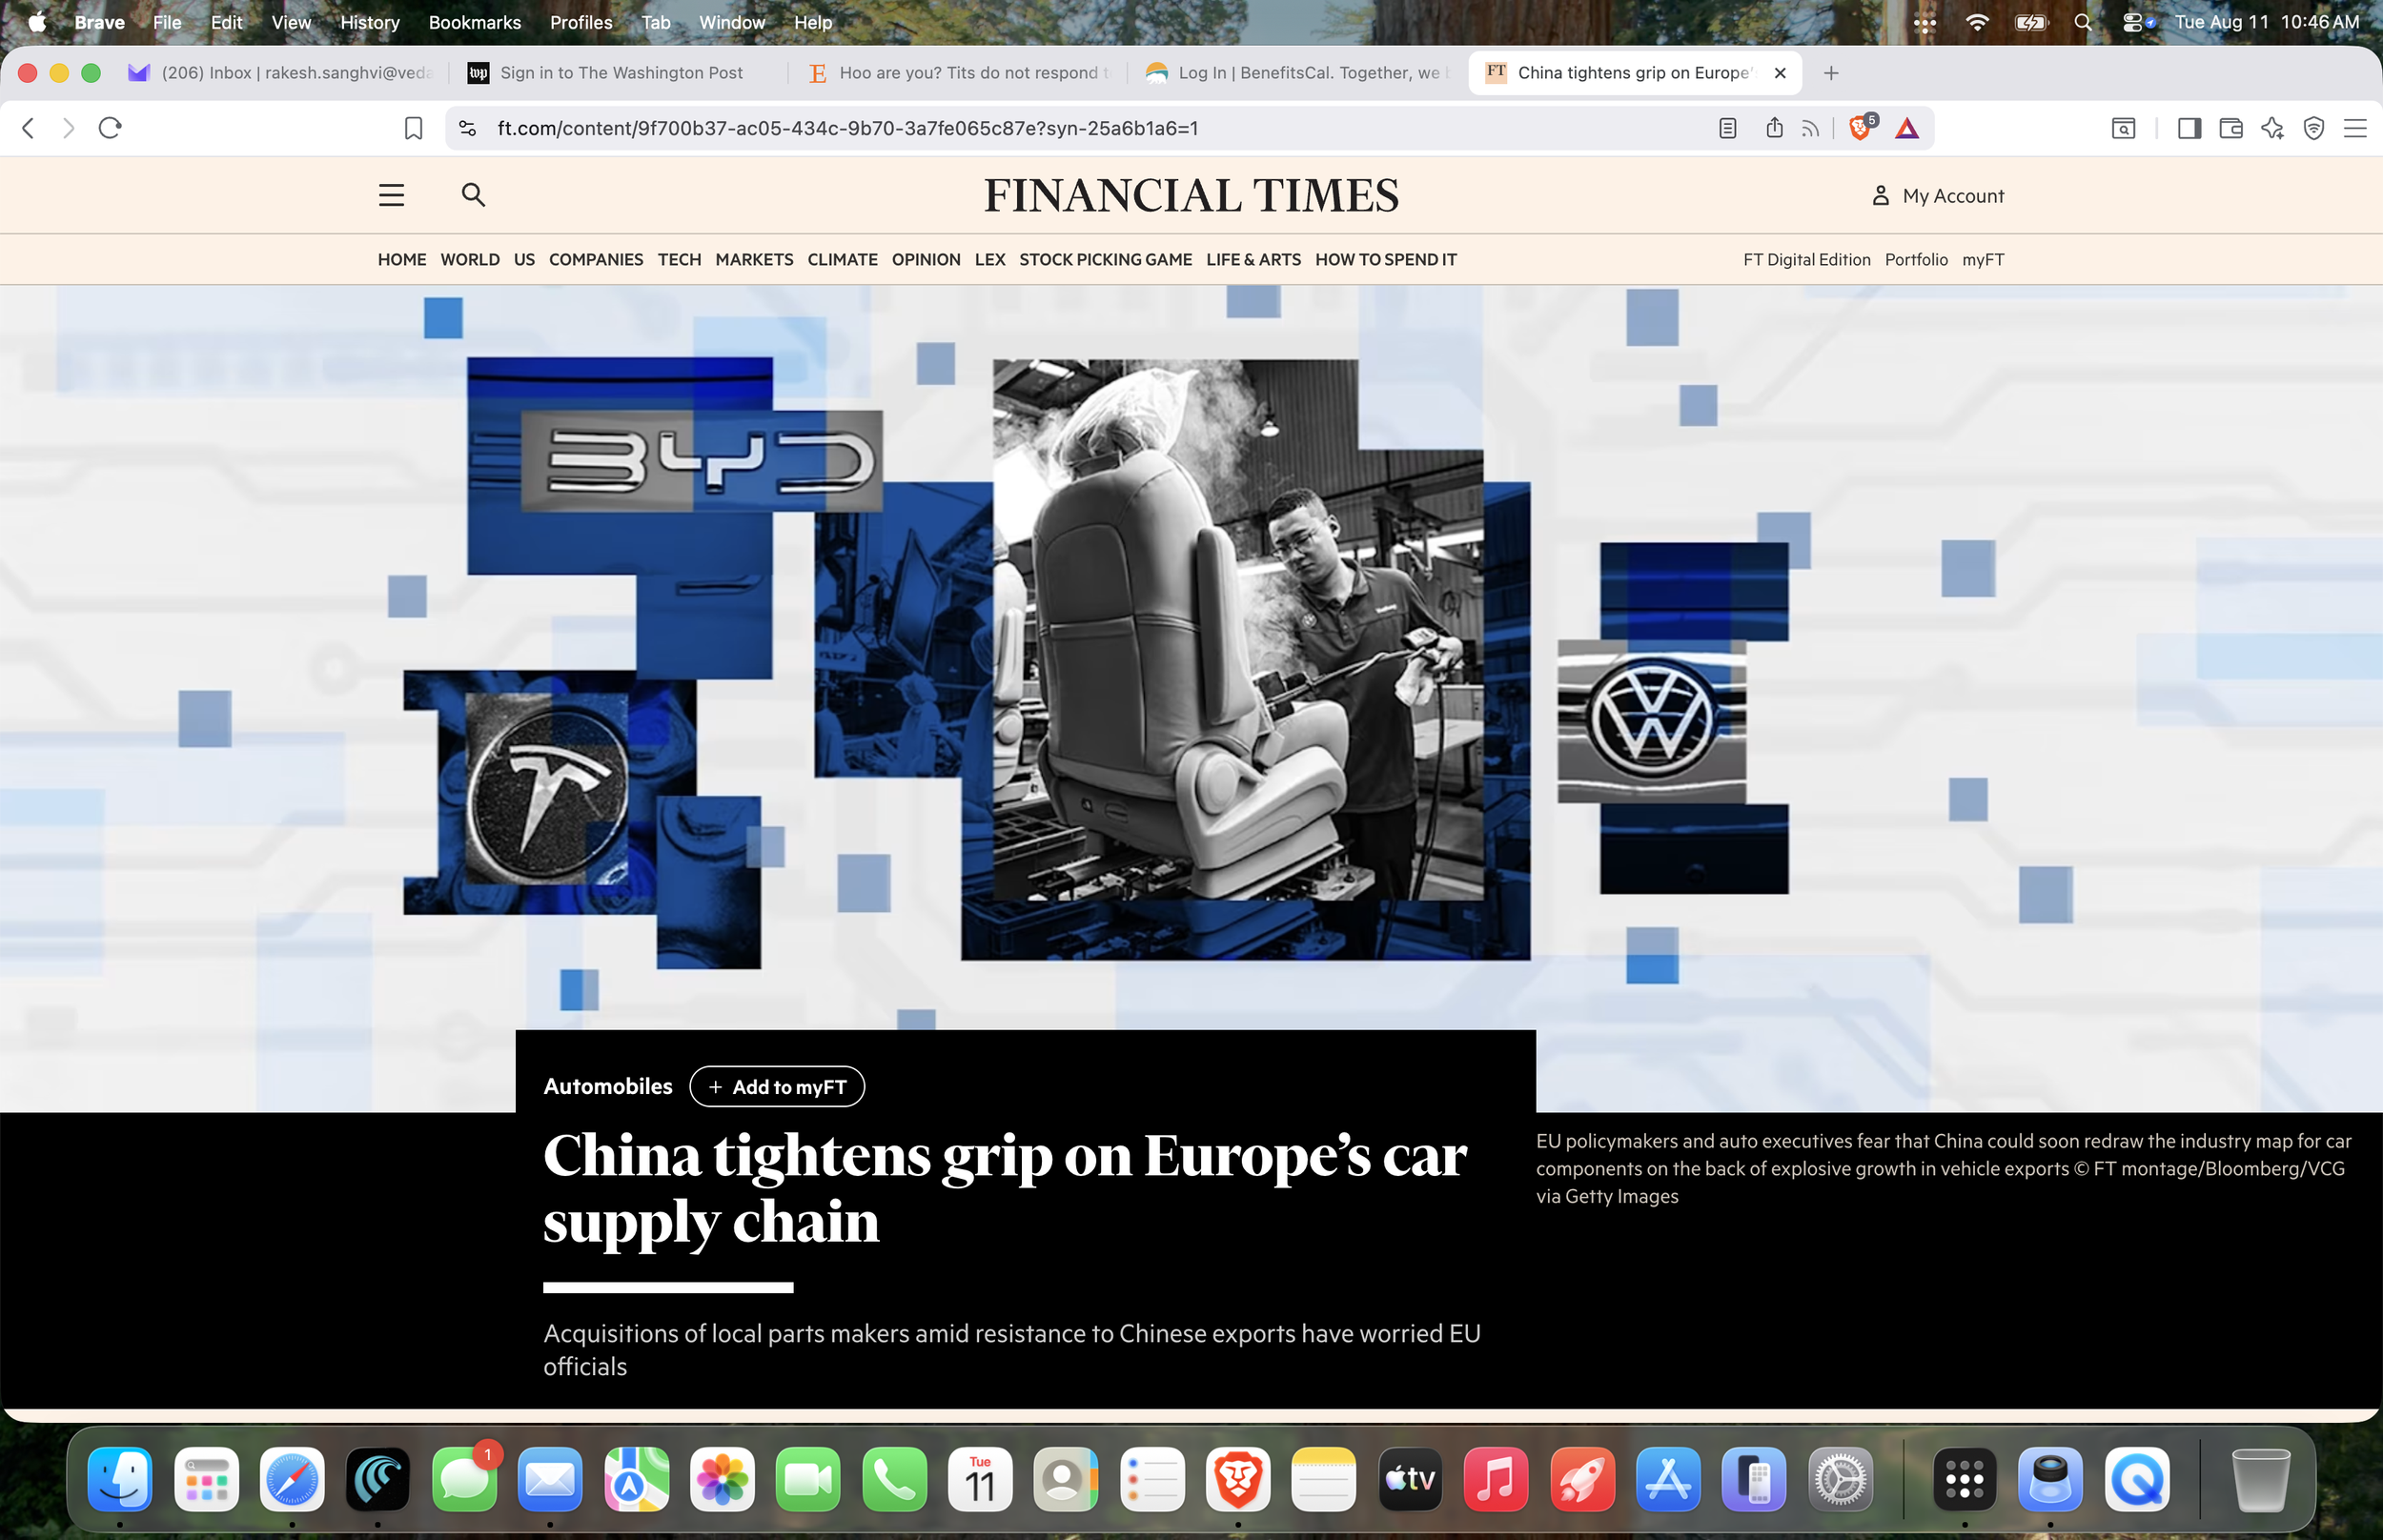This screenshot has height=1540, width=2383.
Task: Open the WORLD navigation section
Action: point(470,259)
